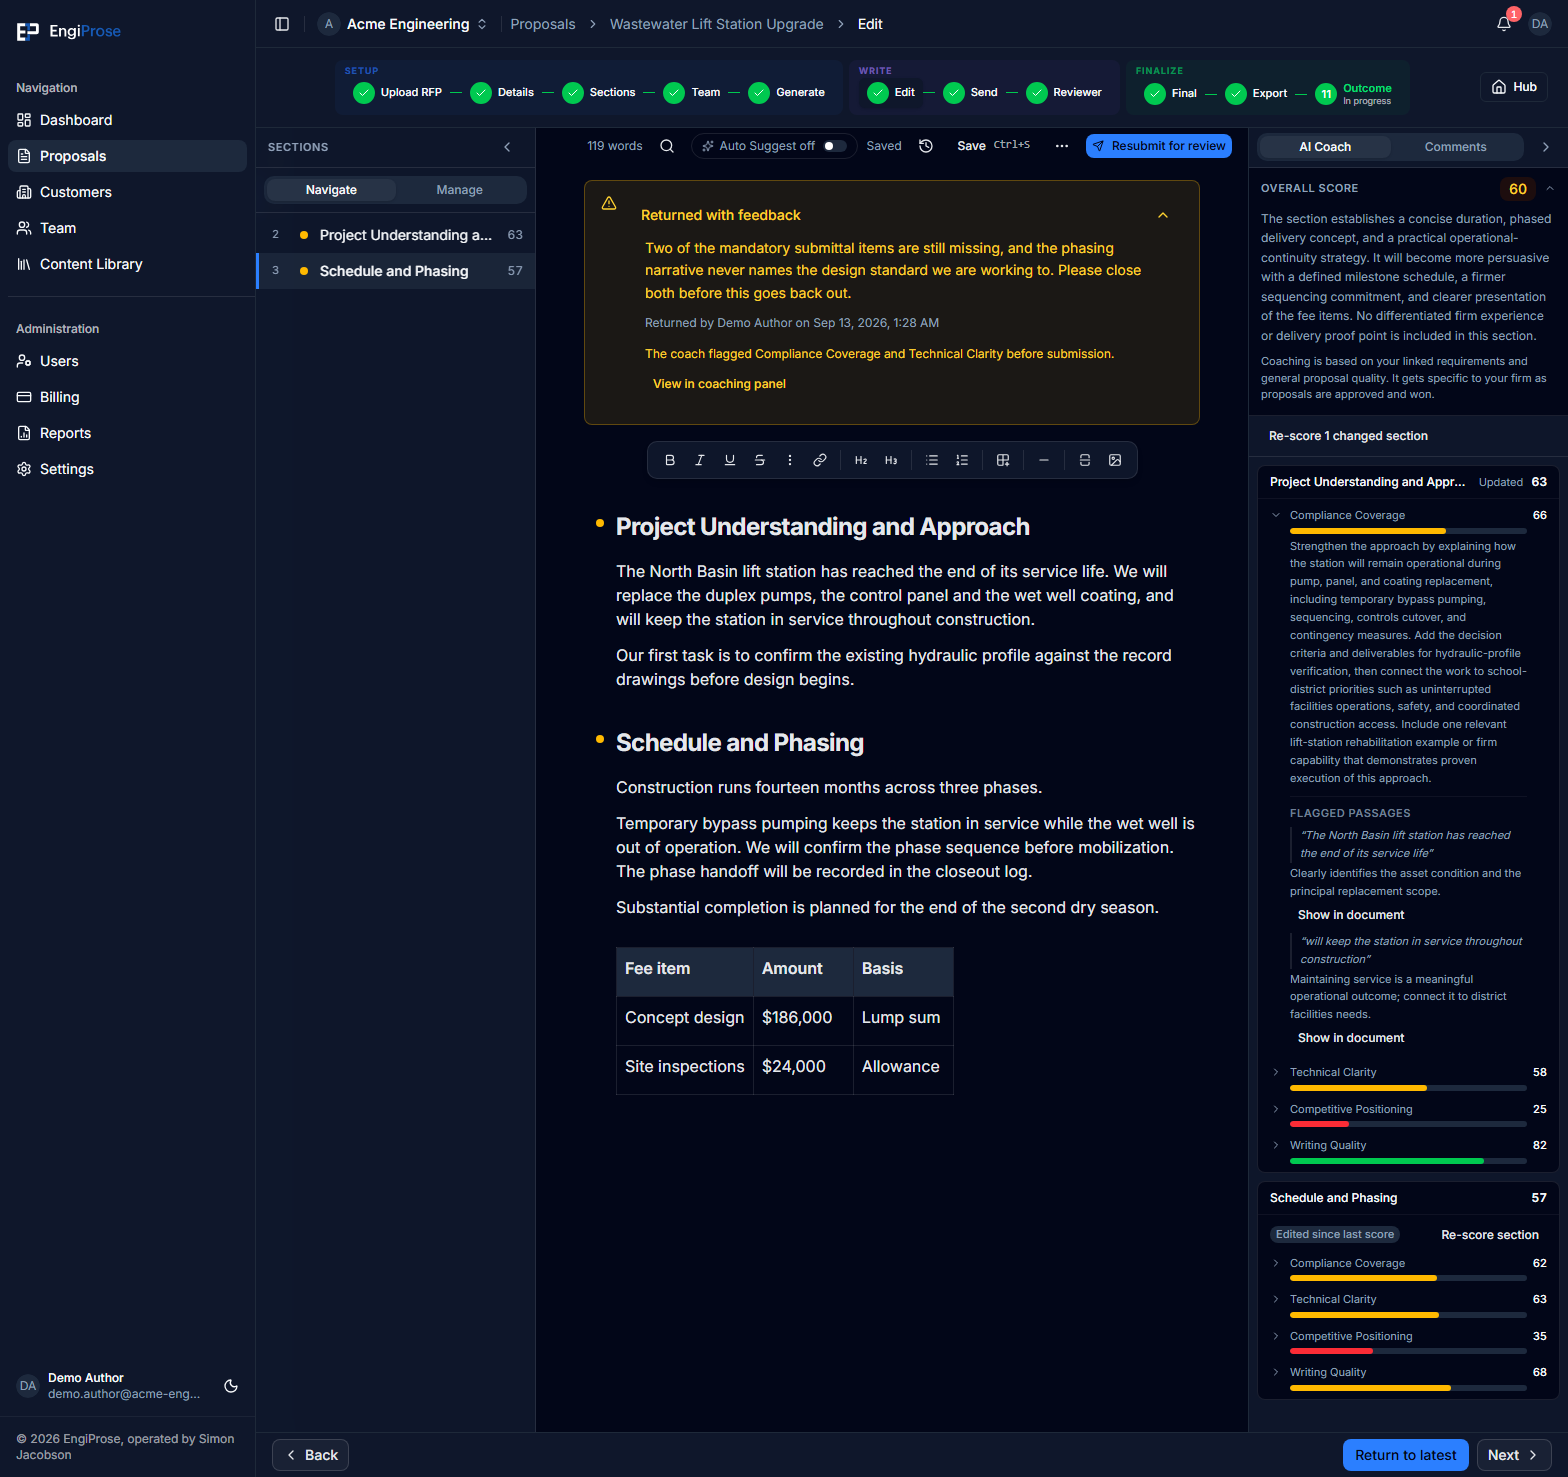Open the notifications bell

(1504, 24)
